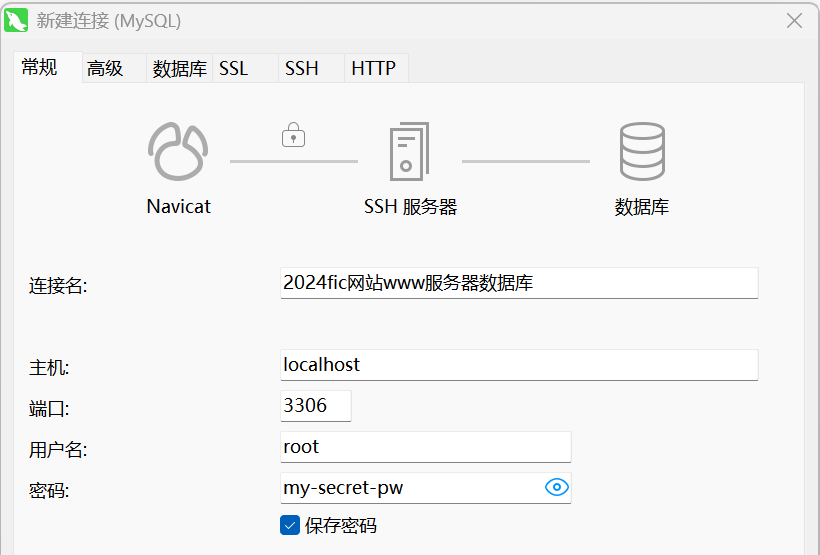Click the 连接名 input field

519,283
